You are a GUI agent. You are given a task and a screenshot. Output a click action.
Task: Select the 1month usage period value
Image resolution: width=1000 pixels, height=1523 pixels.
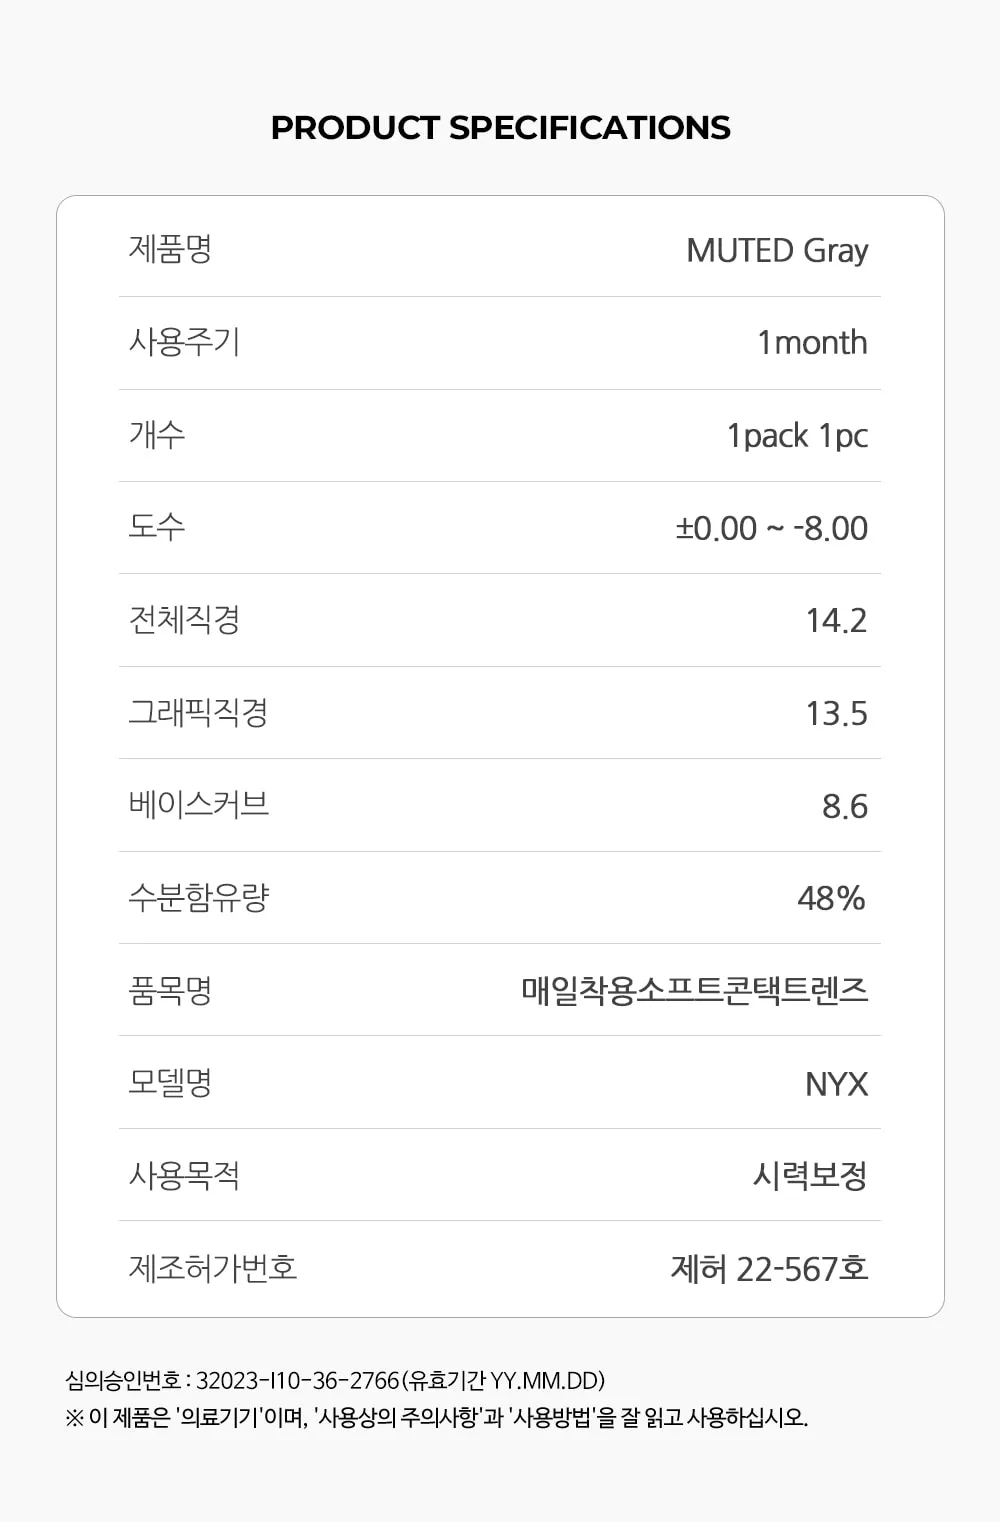[x=812, y=343]
